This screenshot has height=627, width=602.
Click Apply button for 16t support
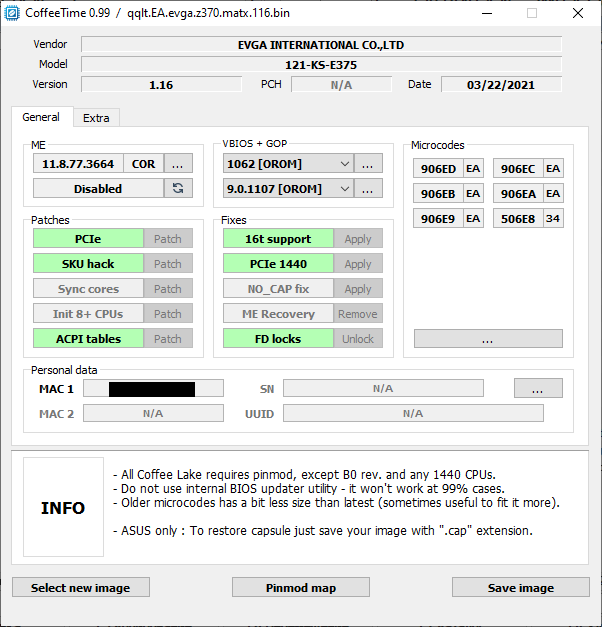click(x=358, y=239)
